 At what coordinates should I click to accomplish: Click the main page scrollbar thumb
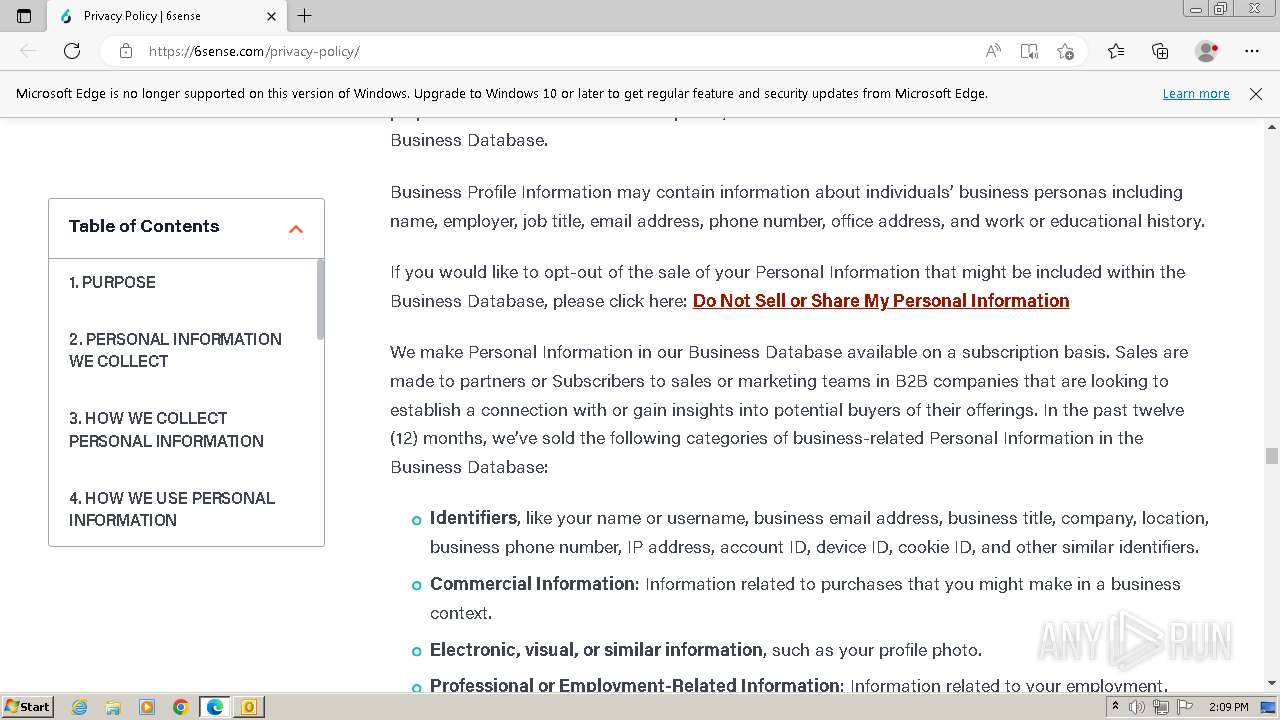point(1271,456)
